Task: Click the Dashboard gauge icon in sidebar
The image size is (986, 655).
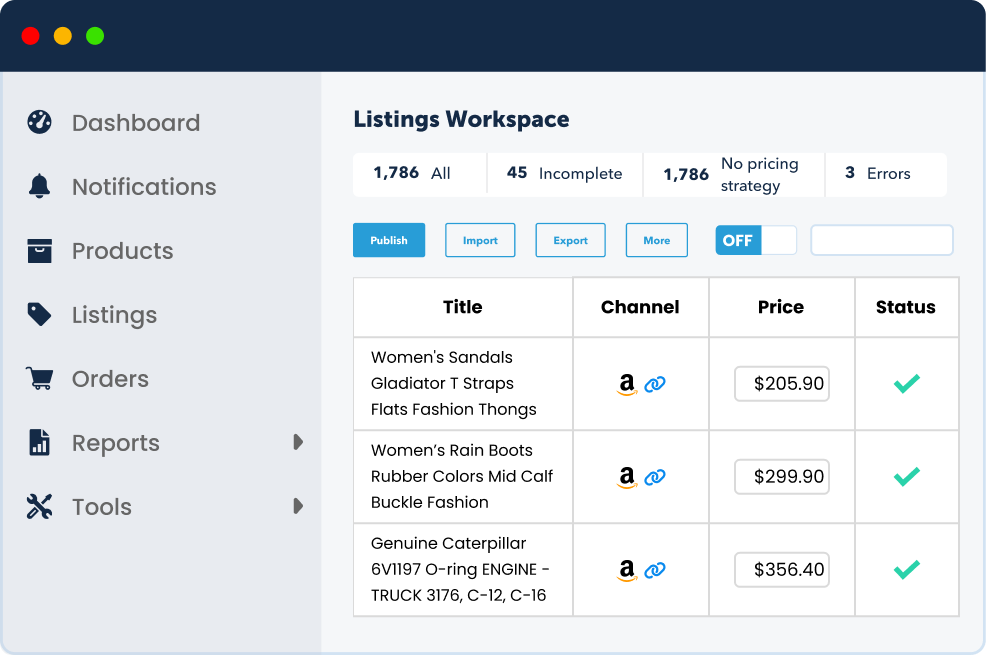Action: tap(39, 122)
